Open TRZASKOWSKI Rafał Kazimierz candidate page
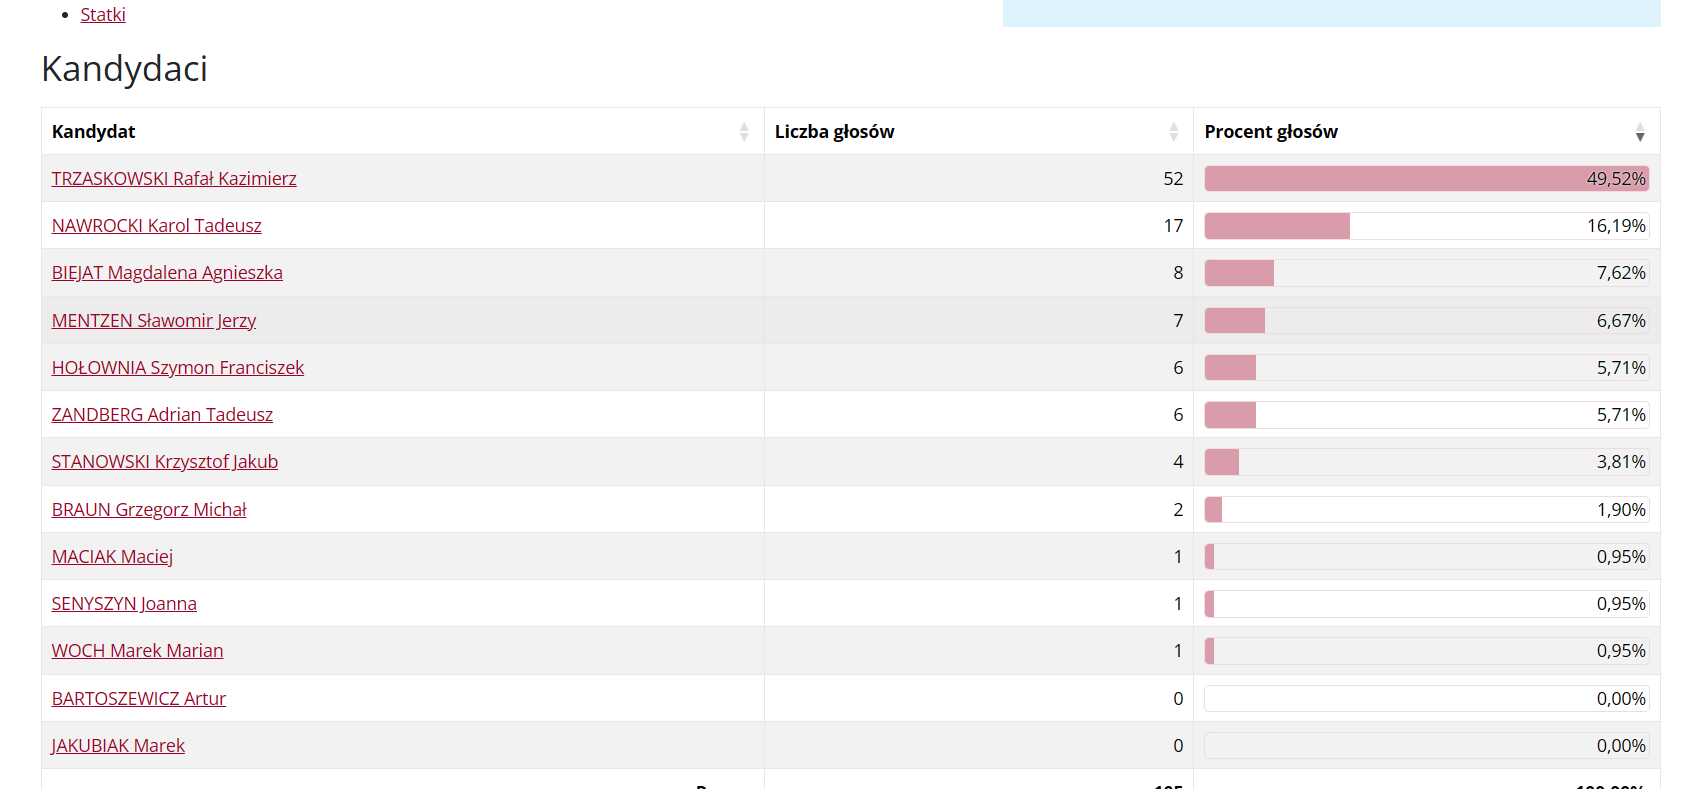The height and width of the screenshot is (793, 1702). point(174,179)
